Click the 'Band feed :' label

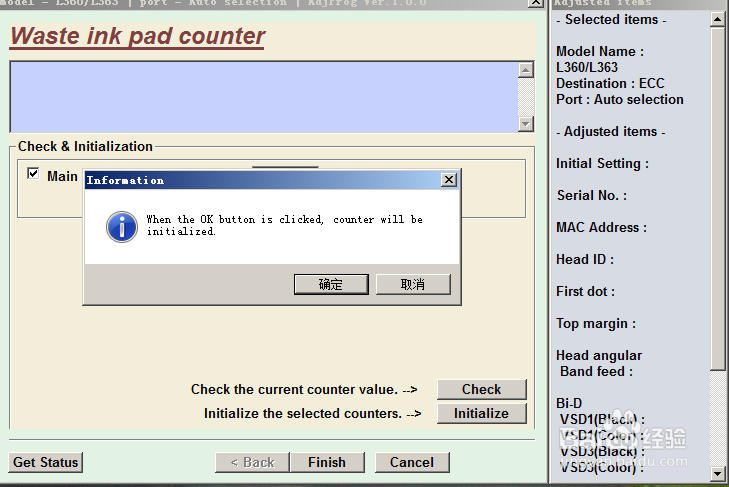click(x=596, y=372)
